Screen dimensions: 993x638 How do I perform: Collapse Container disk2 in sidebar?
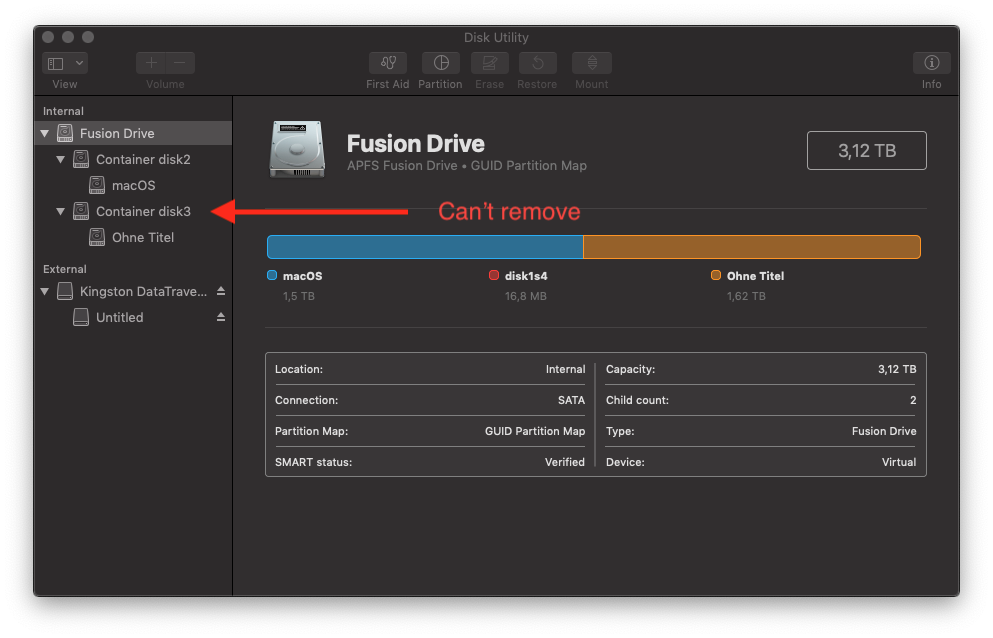[60, 160]
